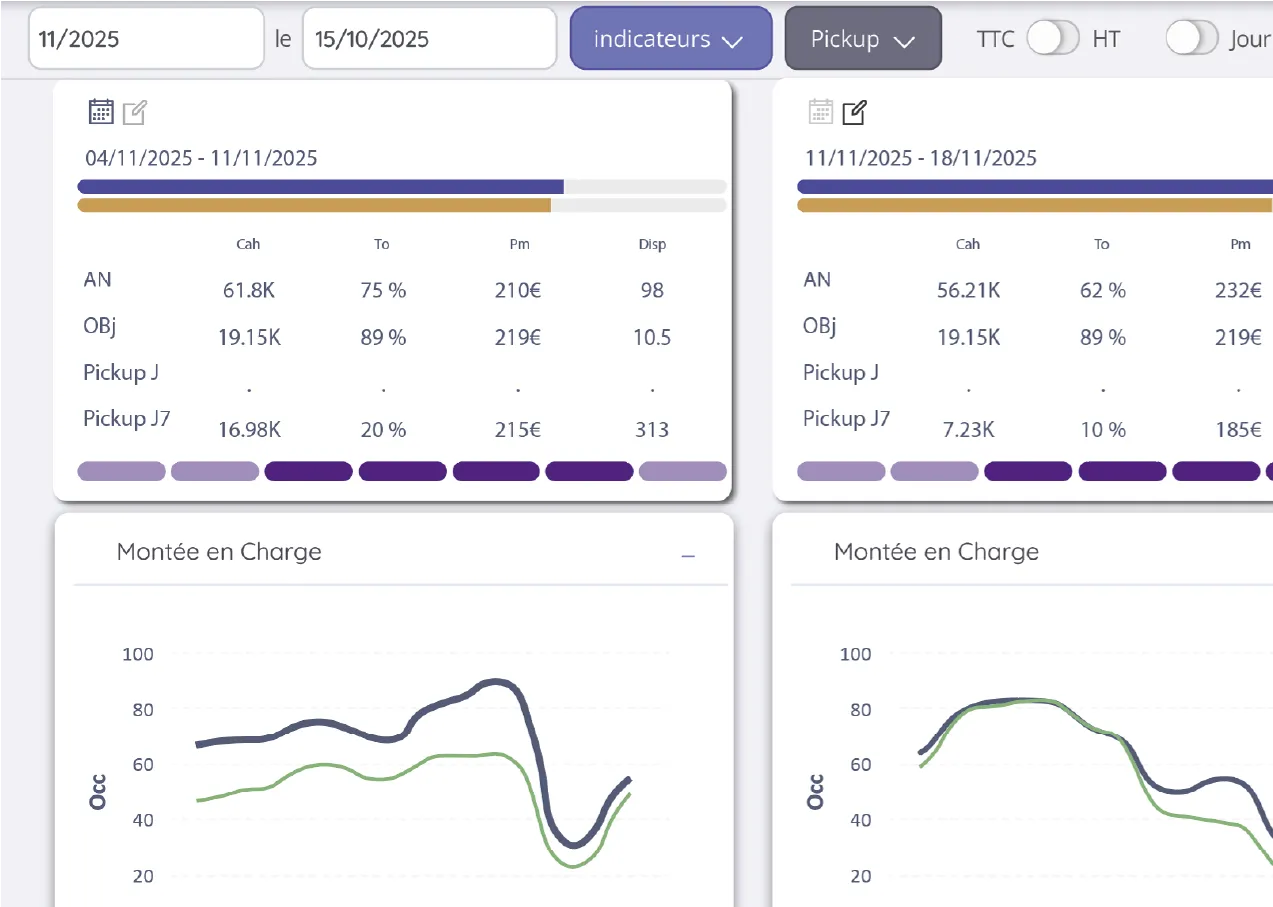
Task: Click Pickup J7 Pm value 185€
Action: 1240,430
